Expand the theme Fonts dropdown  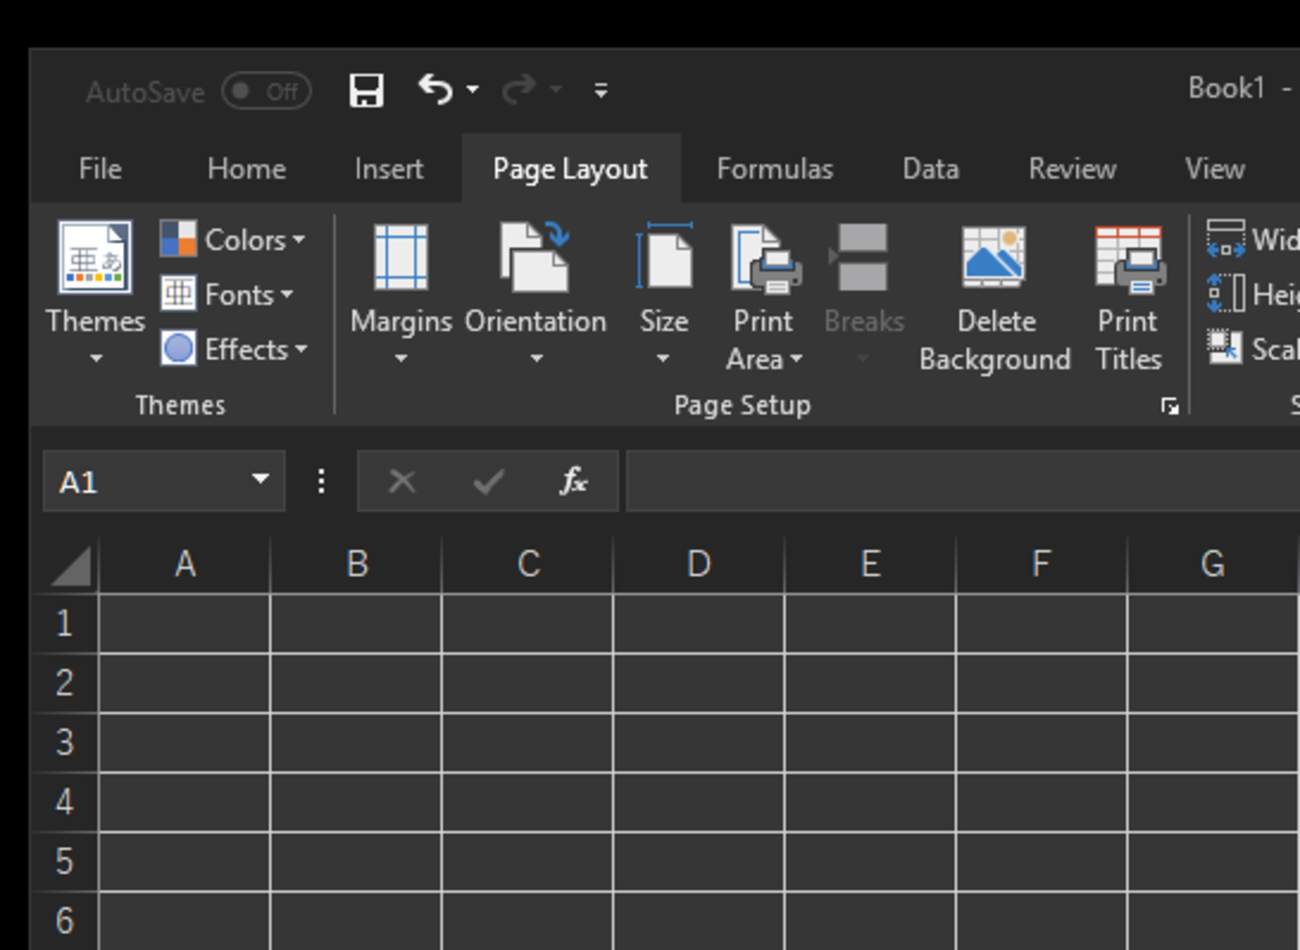click(227, 295)
